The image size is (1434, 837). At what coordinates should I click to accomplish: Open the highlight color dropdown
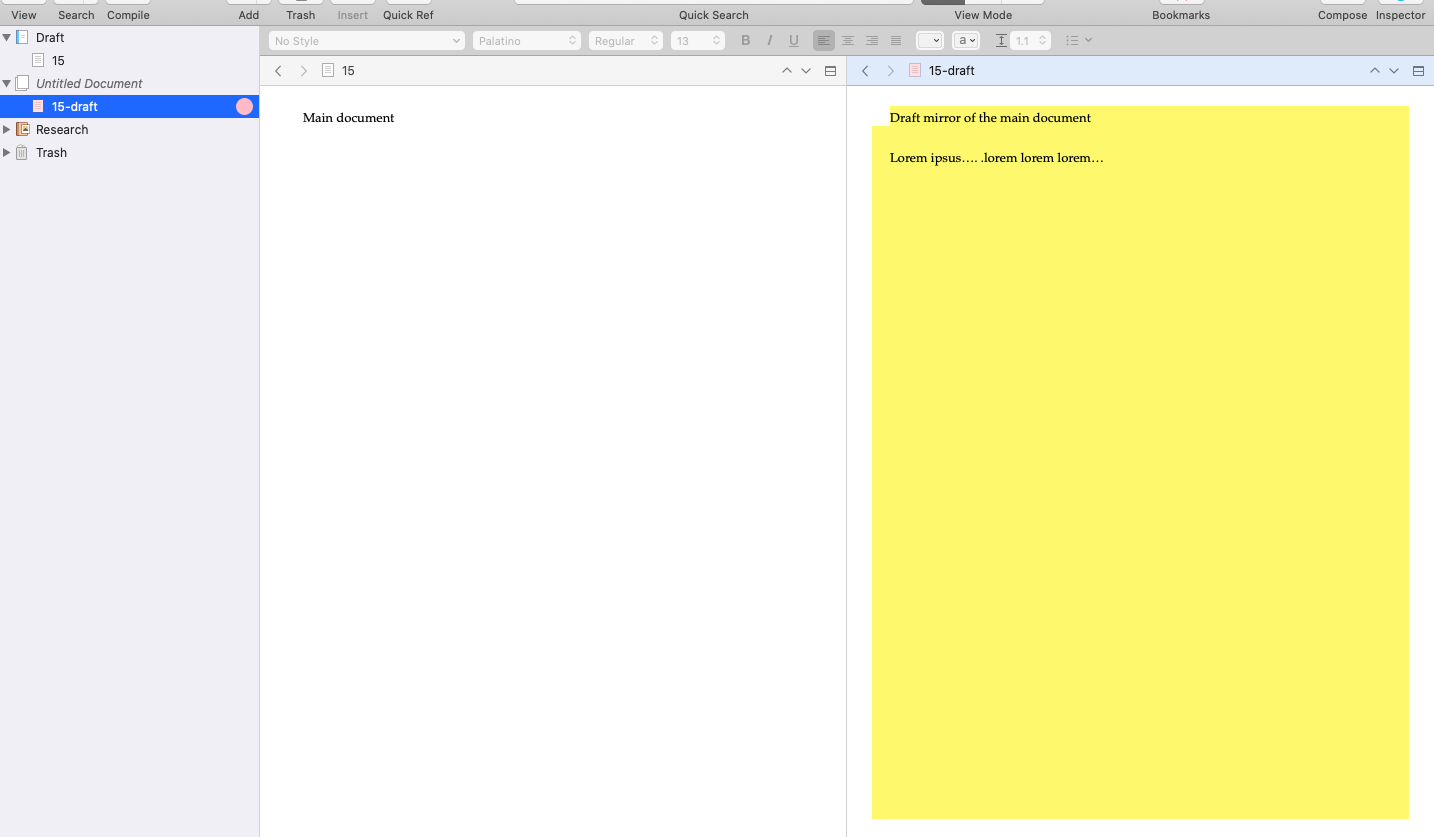pyautogui.click(x=966, y=41)
